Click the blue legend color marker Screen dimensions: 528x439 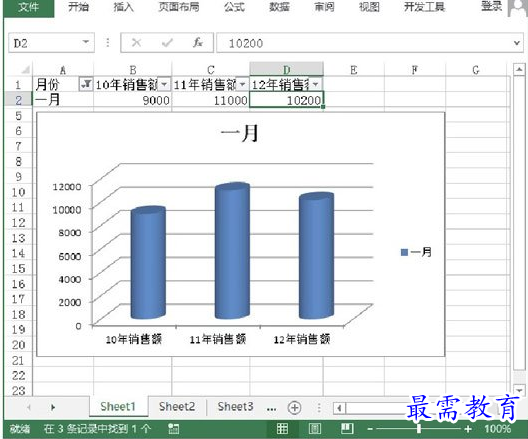(404, 252)
